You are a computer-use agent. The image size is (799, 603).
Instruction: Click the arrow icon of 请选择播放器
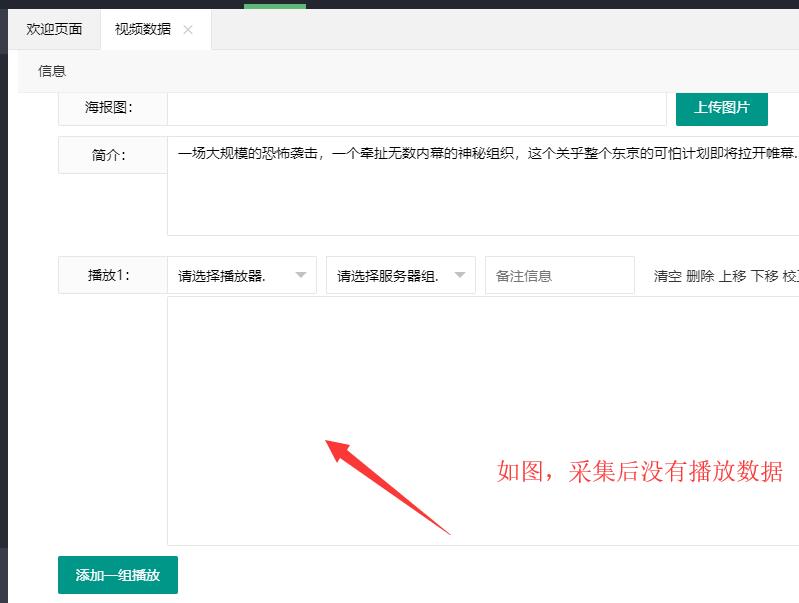pyautogui.click(x=301, y=275)
